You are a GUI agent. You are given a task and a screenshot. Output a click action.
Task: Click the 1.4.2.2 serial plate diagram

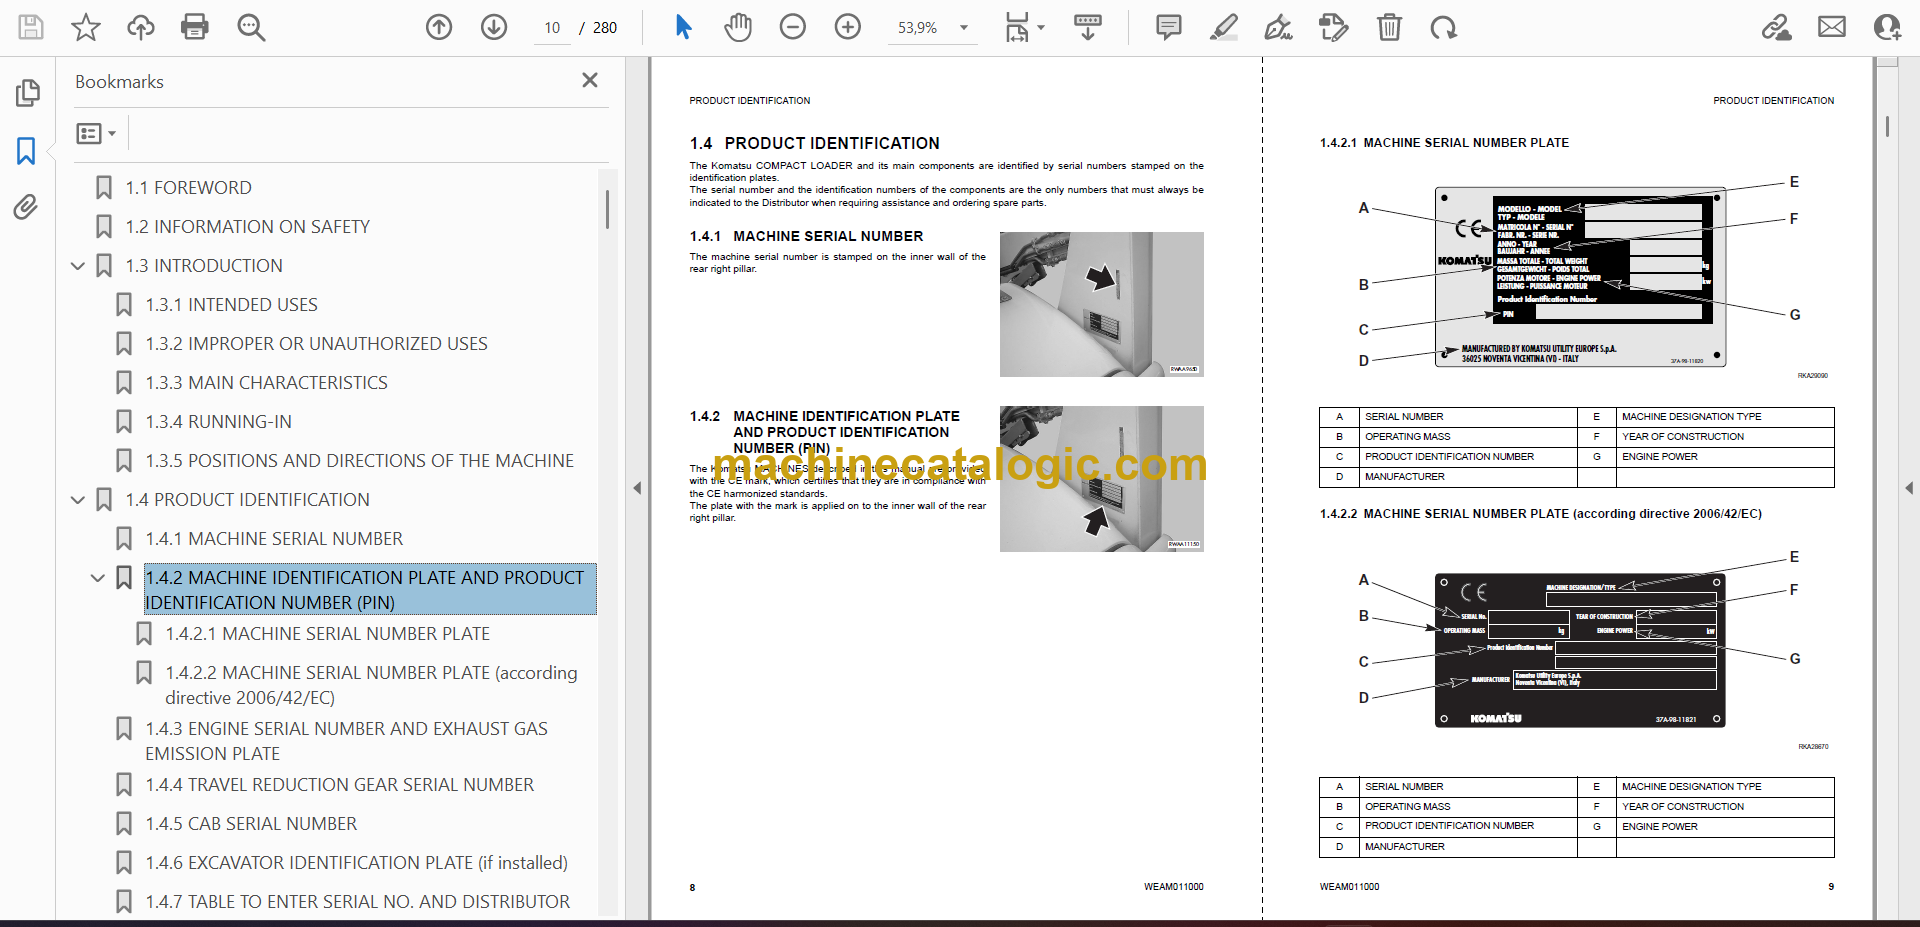pyautogui.click(x=1580, y=650)
